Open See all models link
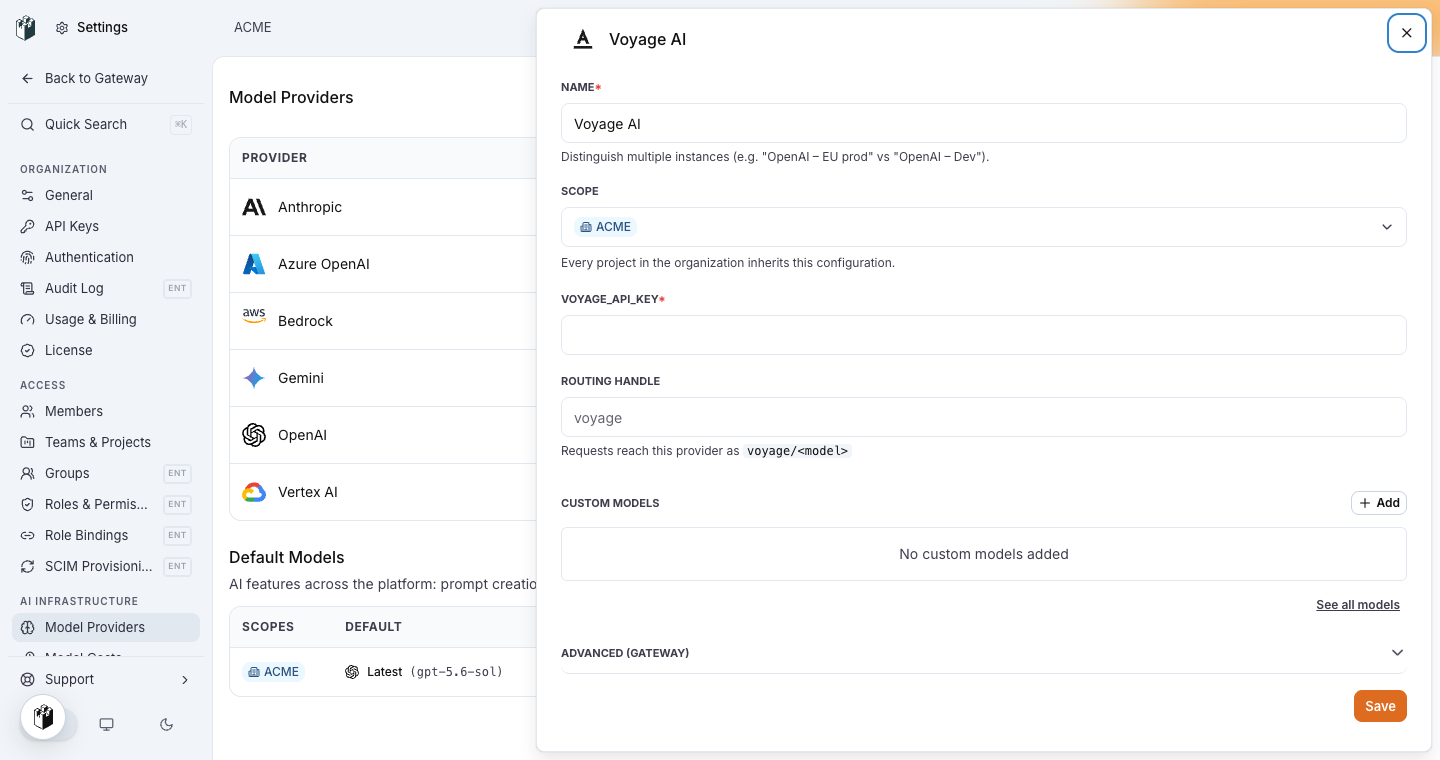The width and height of the screenshot is (1440, 760). (x=1358, y=605)
